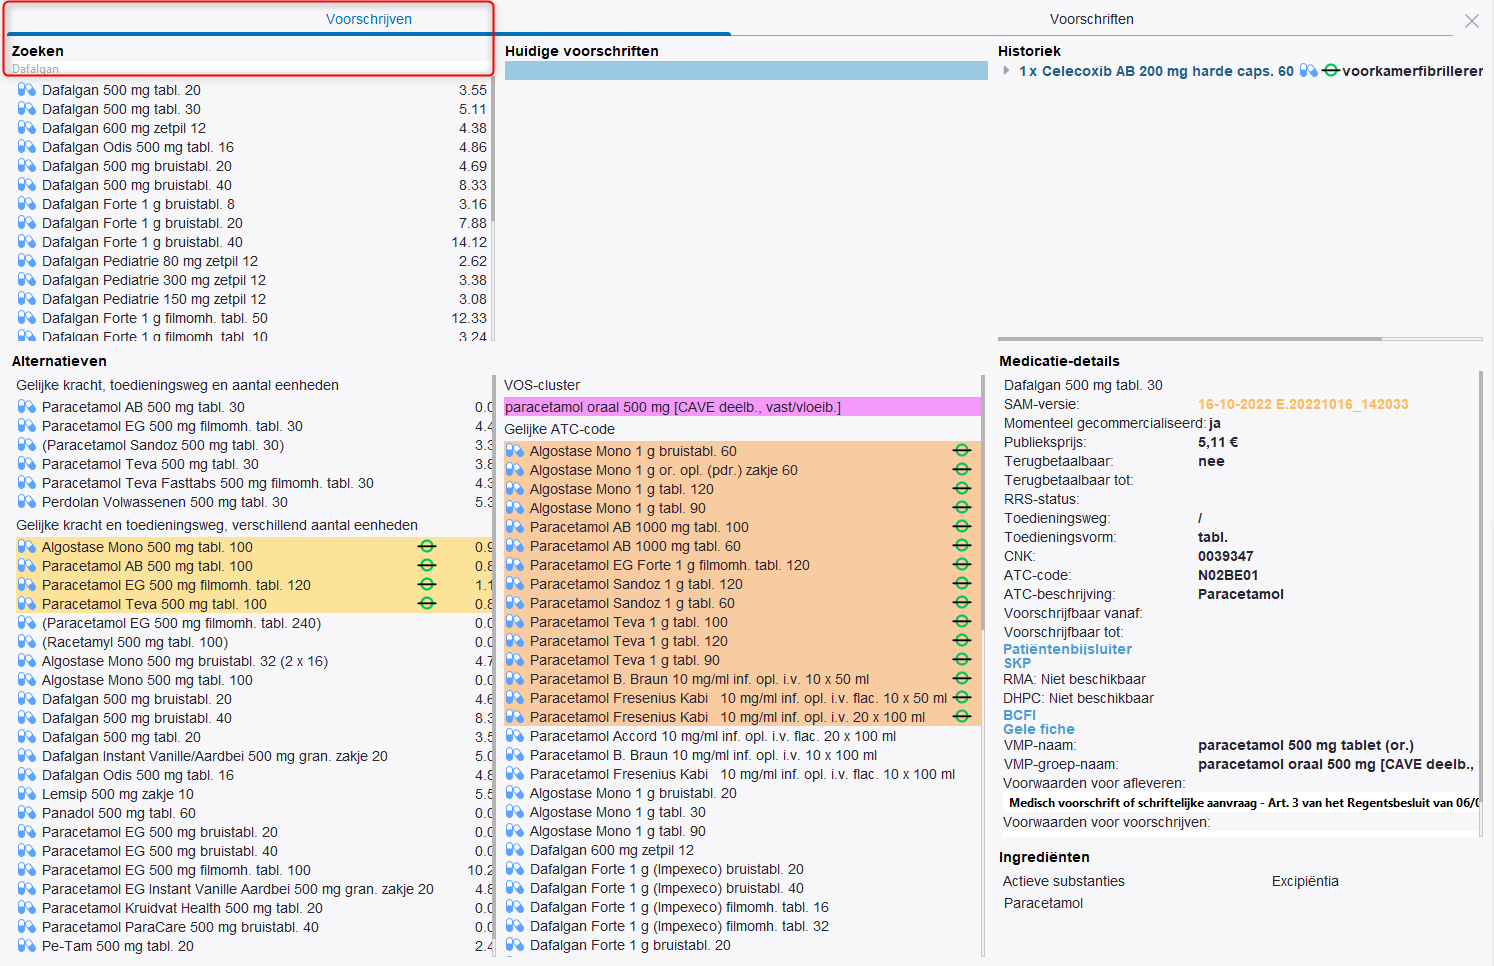Click green icon of Paracetamol Sandoz 1 g tabl. 60
Image resolution: width=1494 pixels, height=966 pixels.
tap(962, 602)
